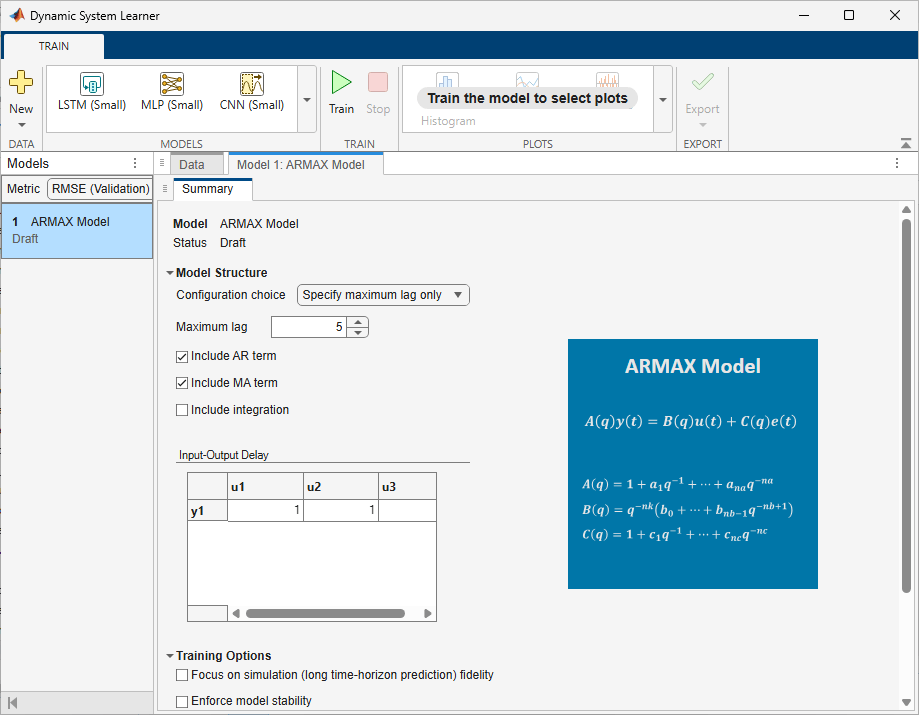The image size is (919, 715).
Task: Collapse the left panel with the arrow icon
Action: pos(13,703)
